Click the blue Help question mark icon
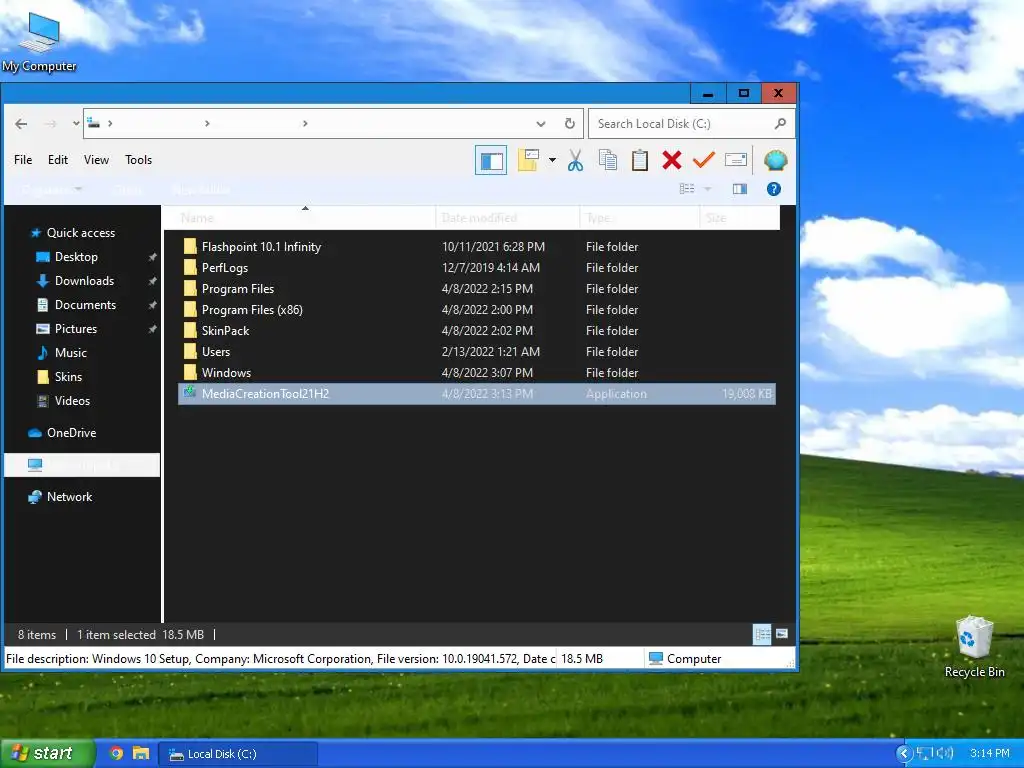 coord(774,189)
